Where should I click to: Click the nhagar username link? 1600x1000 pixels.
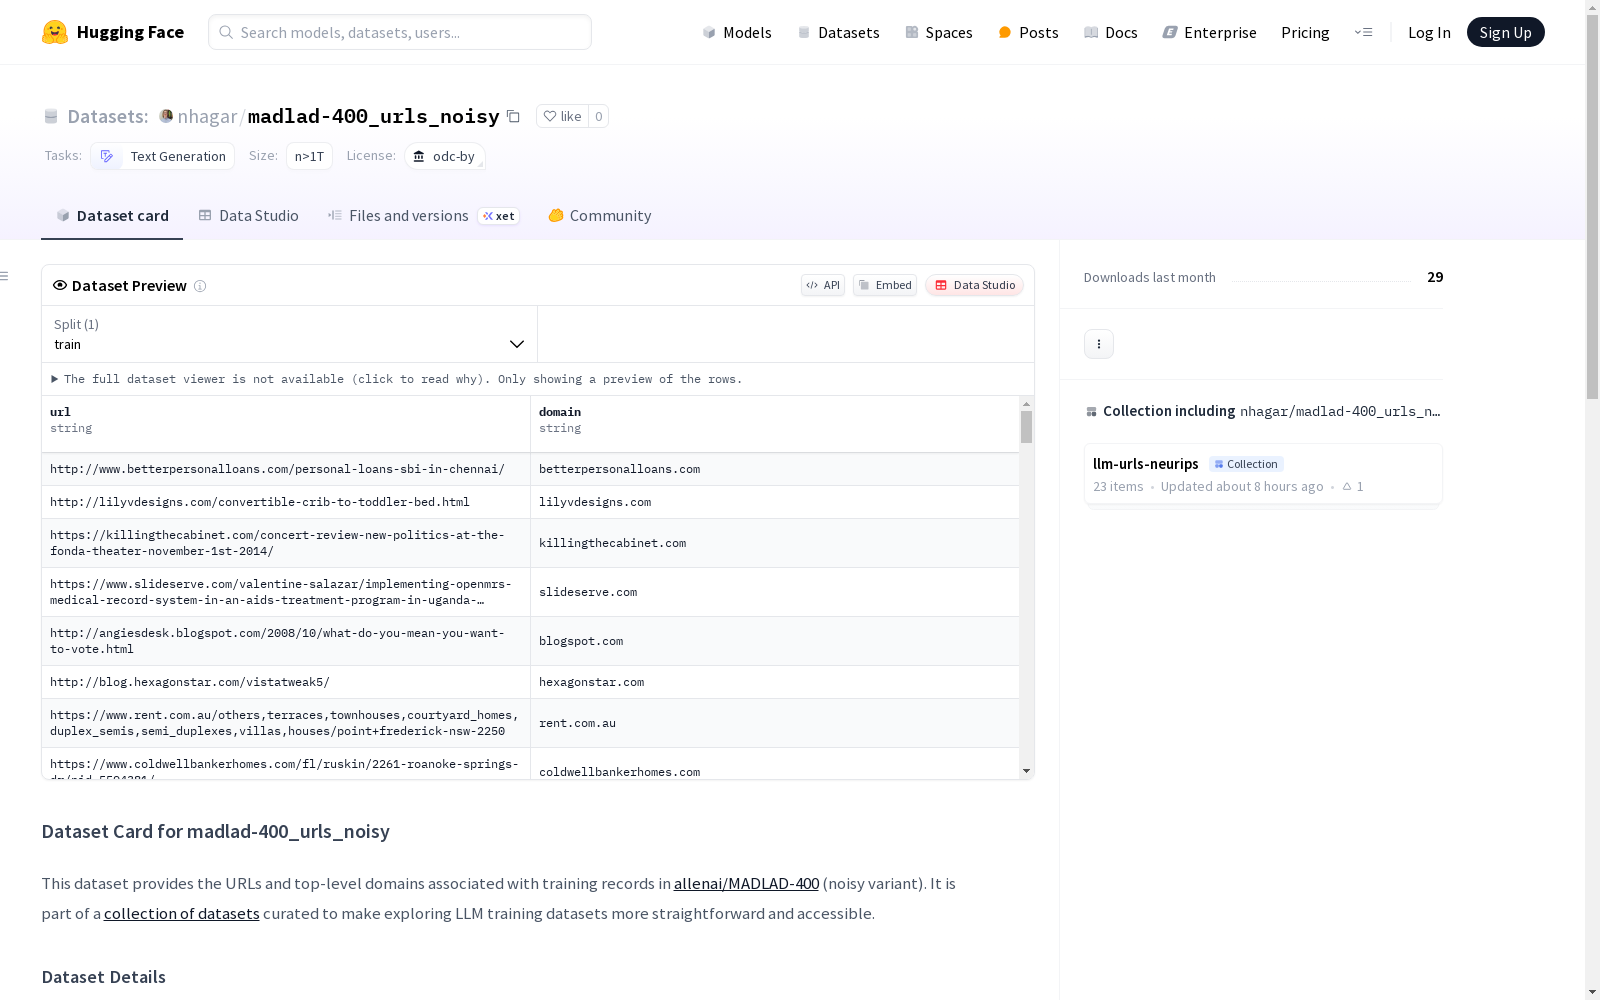tap(207, 116)
